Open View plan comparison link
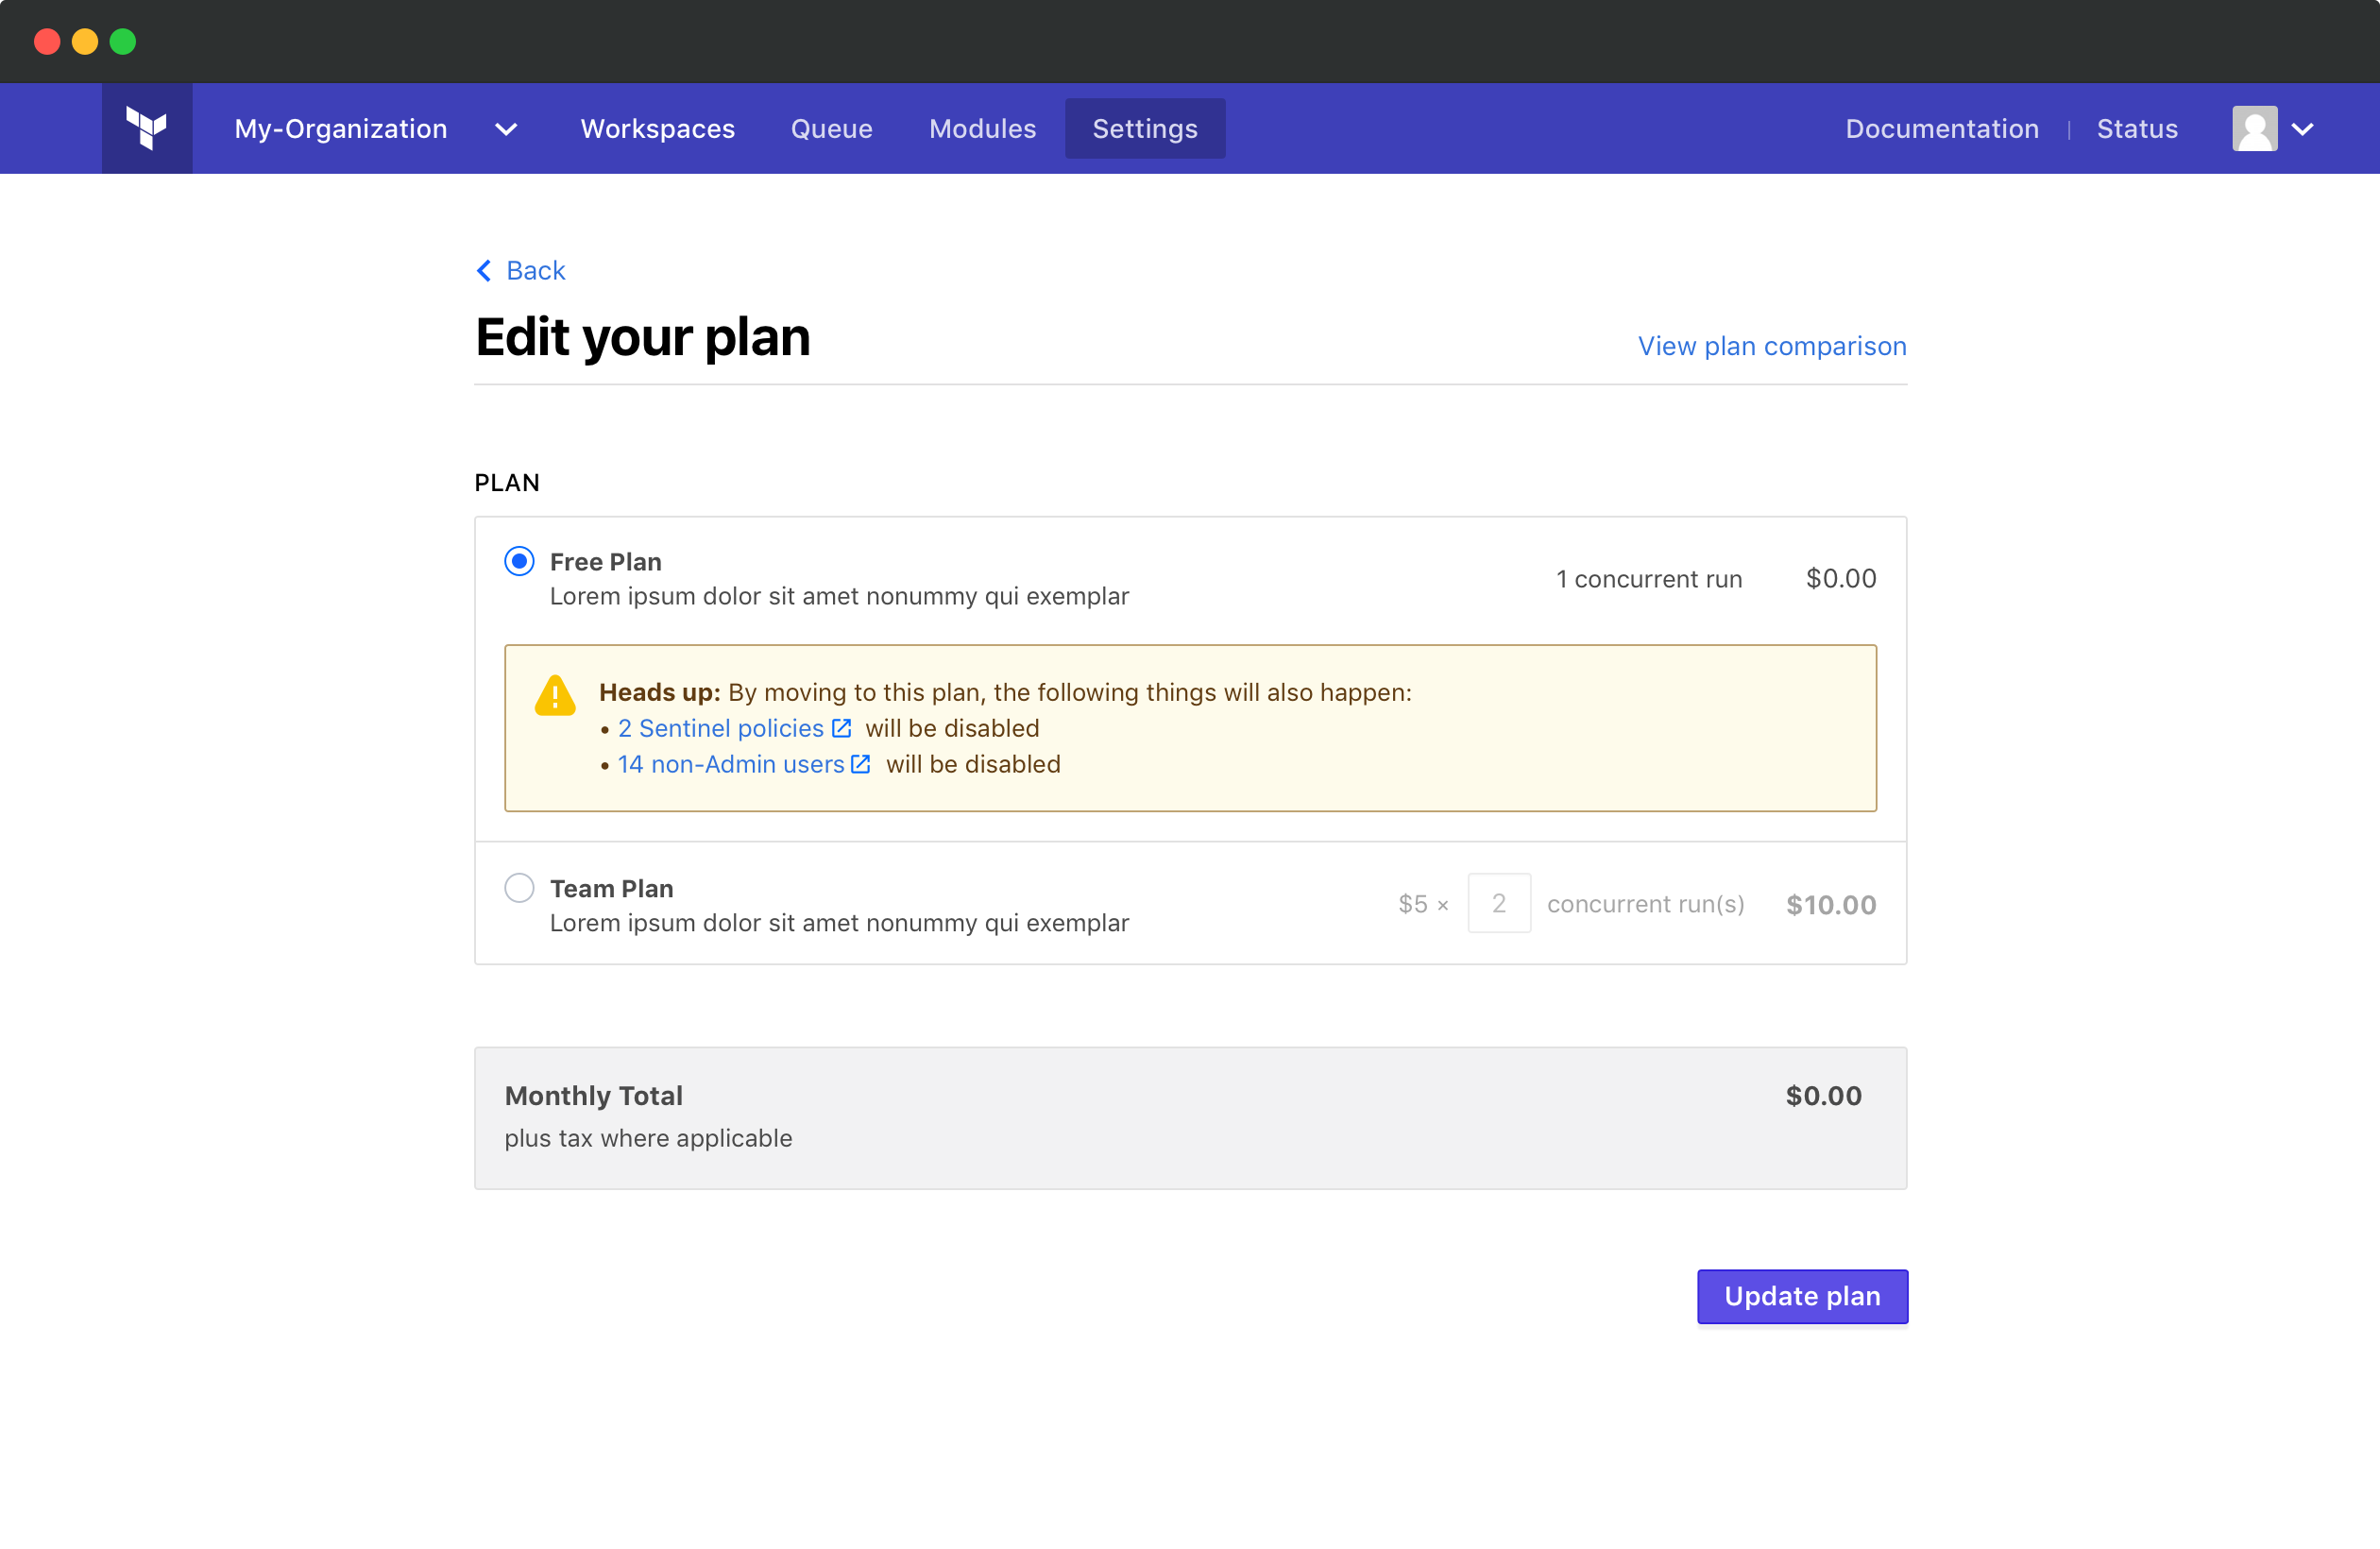The width and height of the screenshot is (2380, 1549). click(x=1772, y=346)
